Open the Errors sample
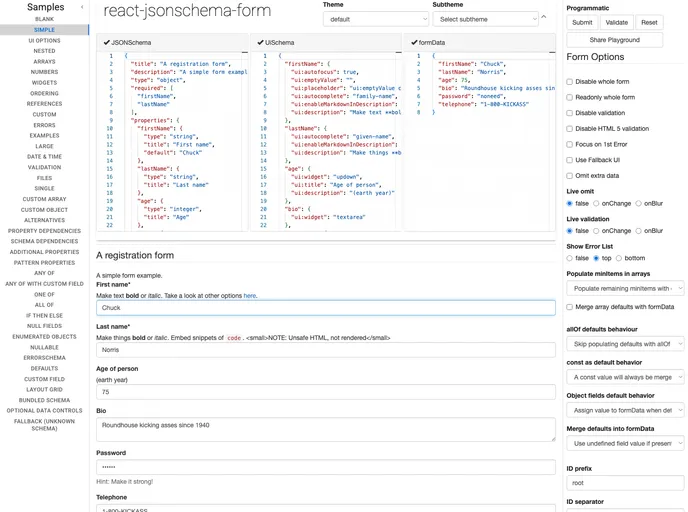 point(44,125)
